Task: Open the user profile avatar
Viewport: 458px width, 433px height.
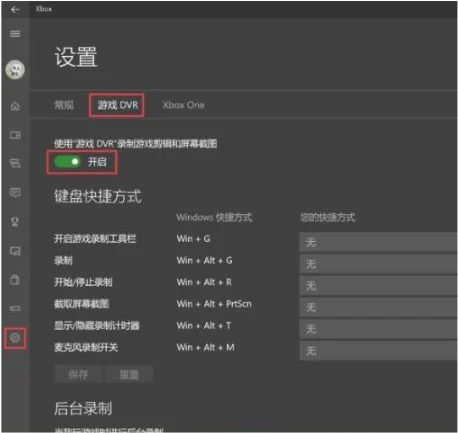Action: [15, 70]
